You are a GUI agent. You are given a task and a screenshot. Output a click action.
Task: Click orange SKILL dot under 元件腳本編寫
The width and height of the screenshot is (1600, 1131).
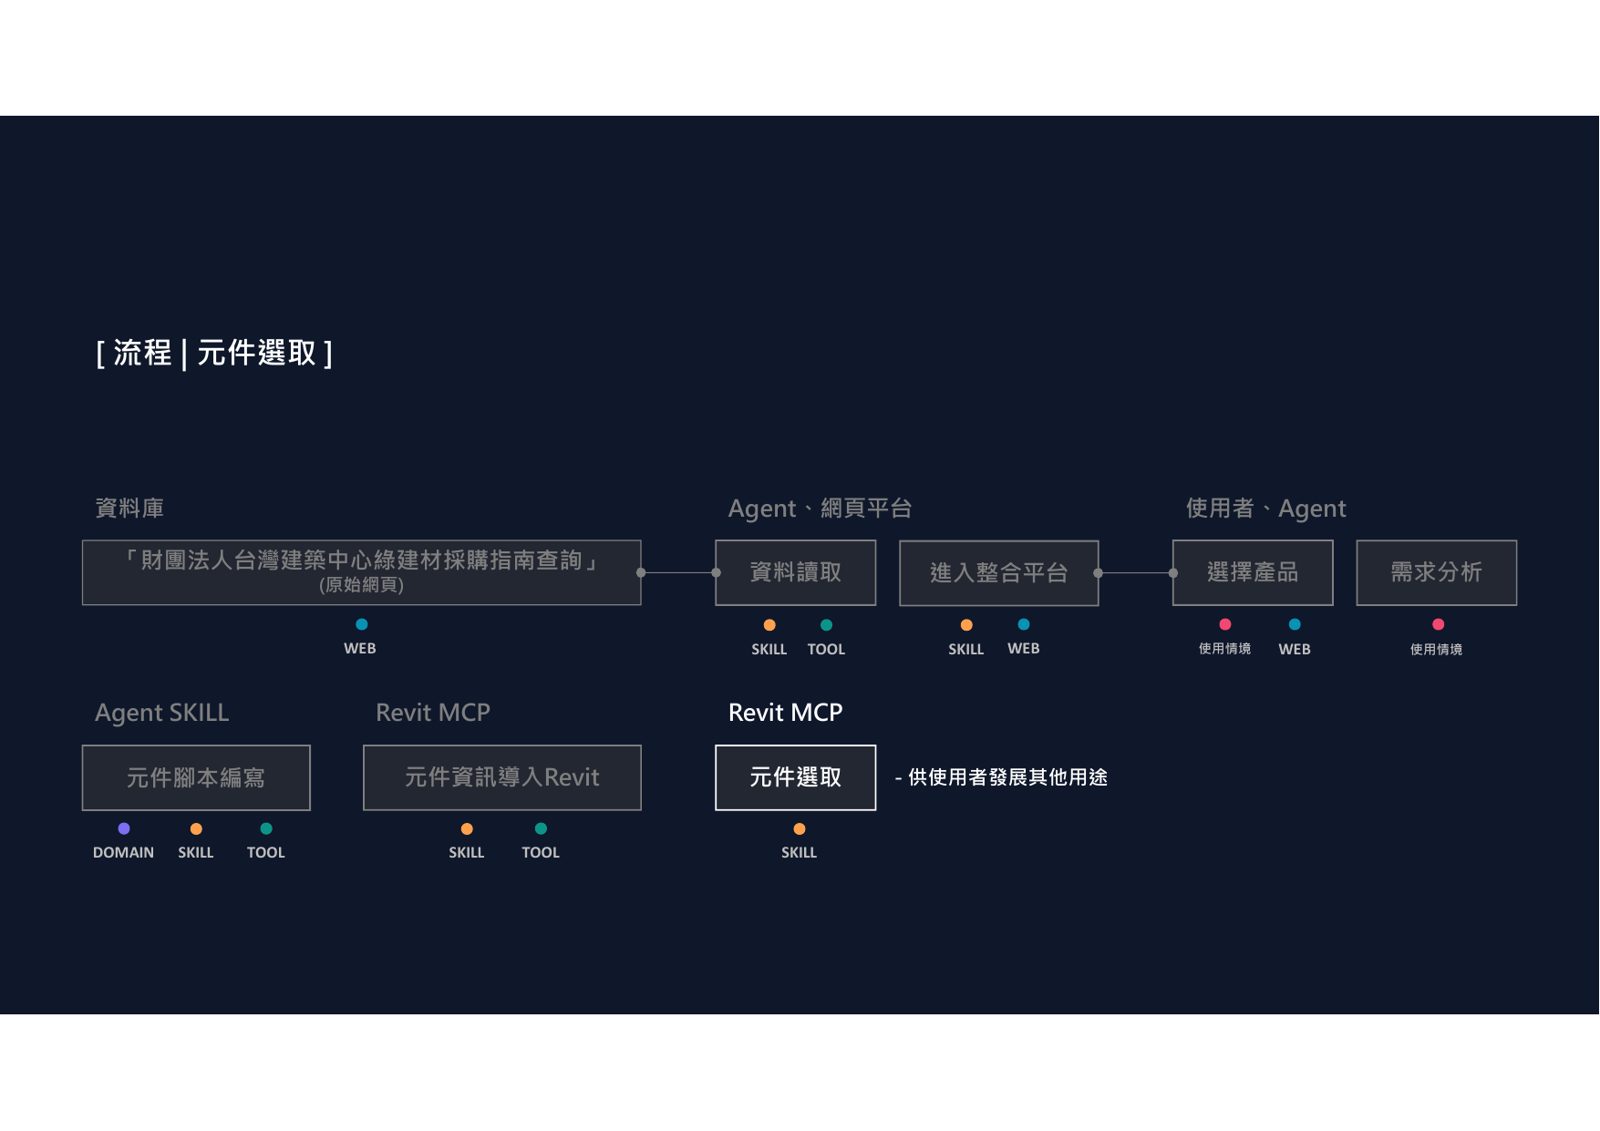click(196, 829)
